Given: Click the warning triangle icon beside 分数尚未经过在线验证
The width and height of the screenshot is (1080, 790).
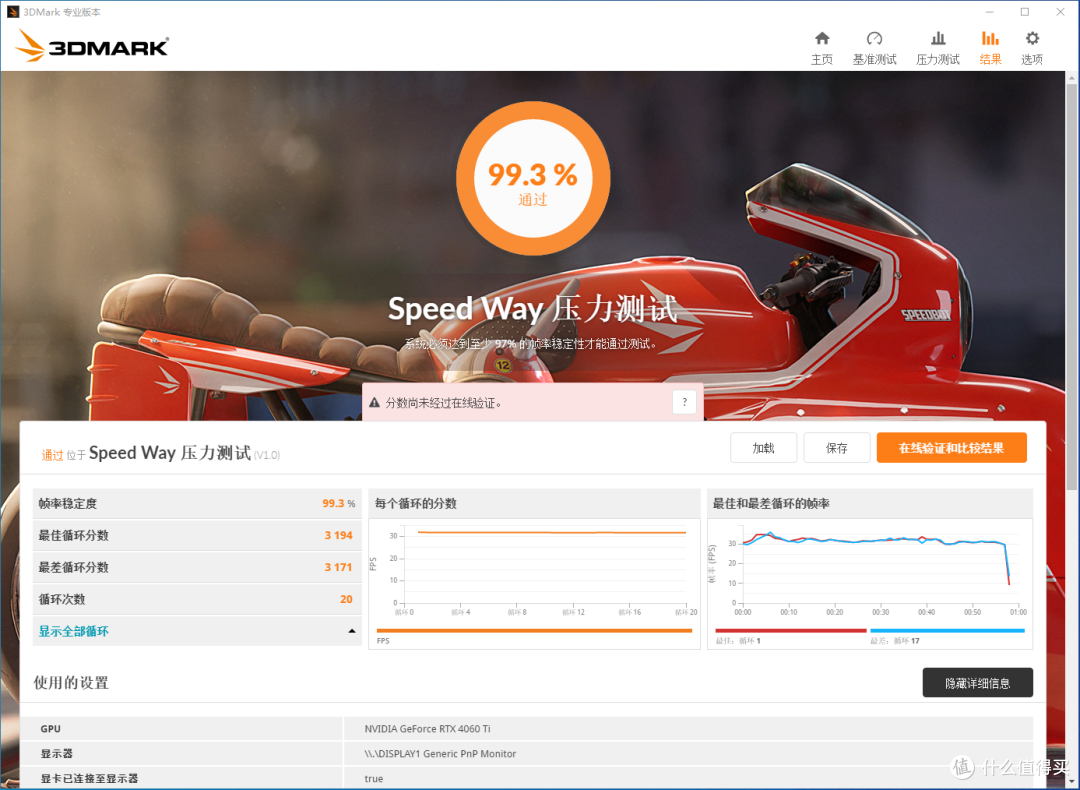Looking at the screenshot, I should [x=375, y=403].
